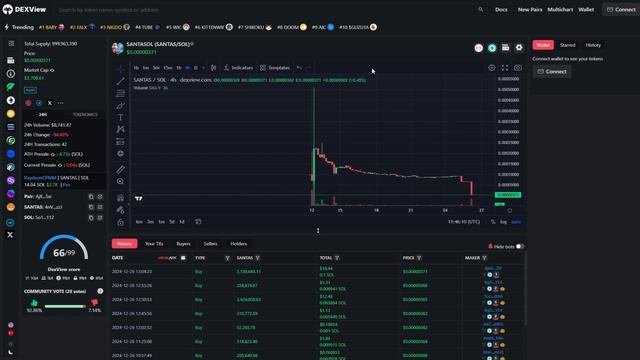Select the Fibonacci lines tool
The width and height of the screenshot is (640, 360).
tap(120, 93)
